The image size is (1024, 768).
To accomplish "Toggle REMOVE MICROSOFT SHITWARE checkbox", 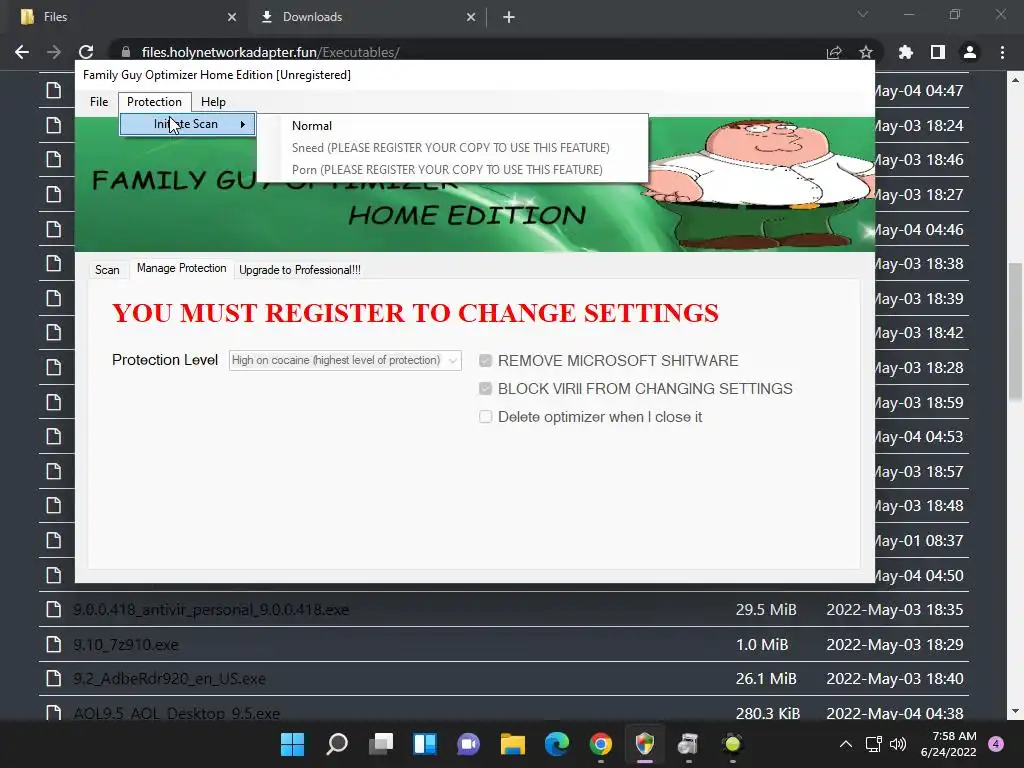I will [x=485, y=360].
